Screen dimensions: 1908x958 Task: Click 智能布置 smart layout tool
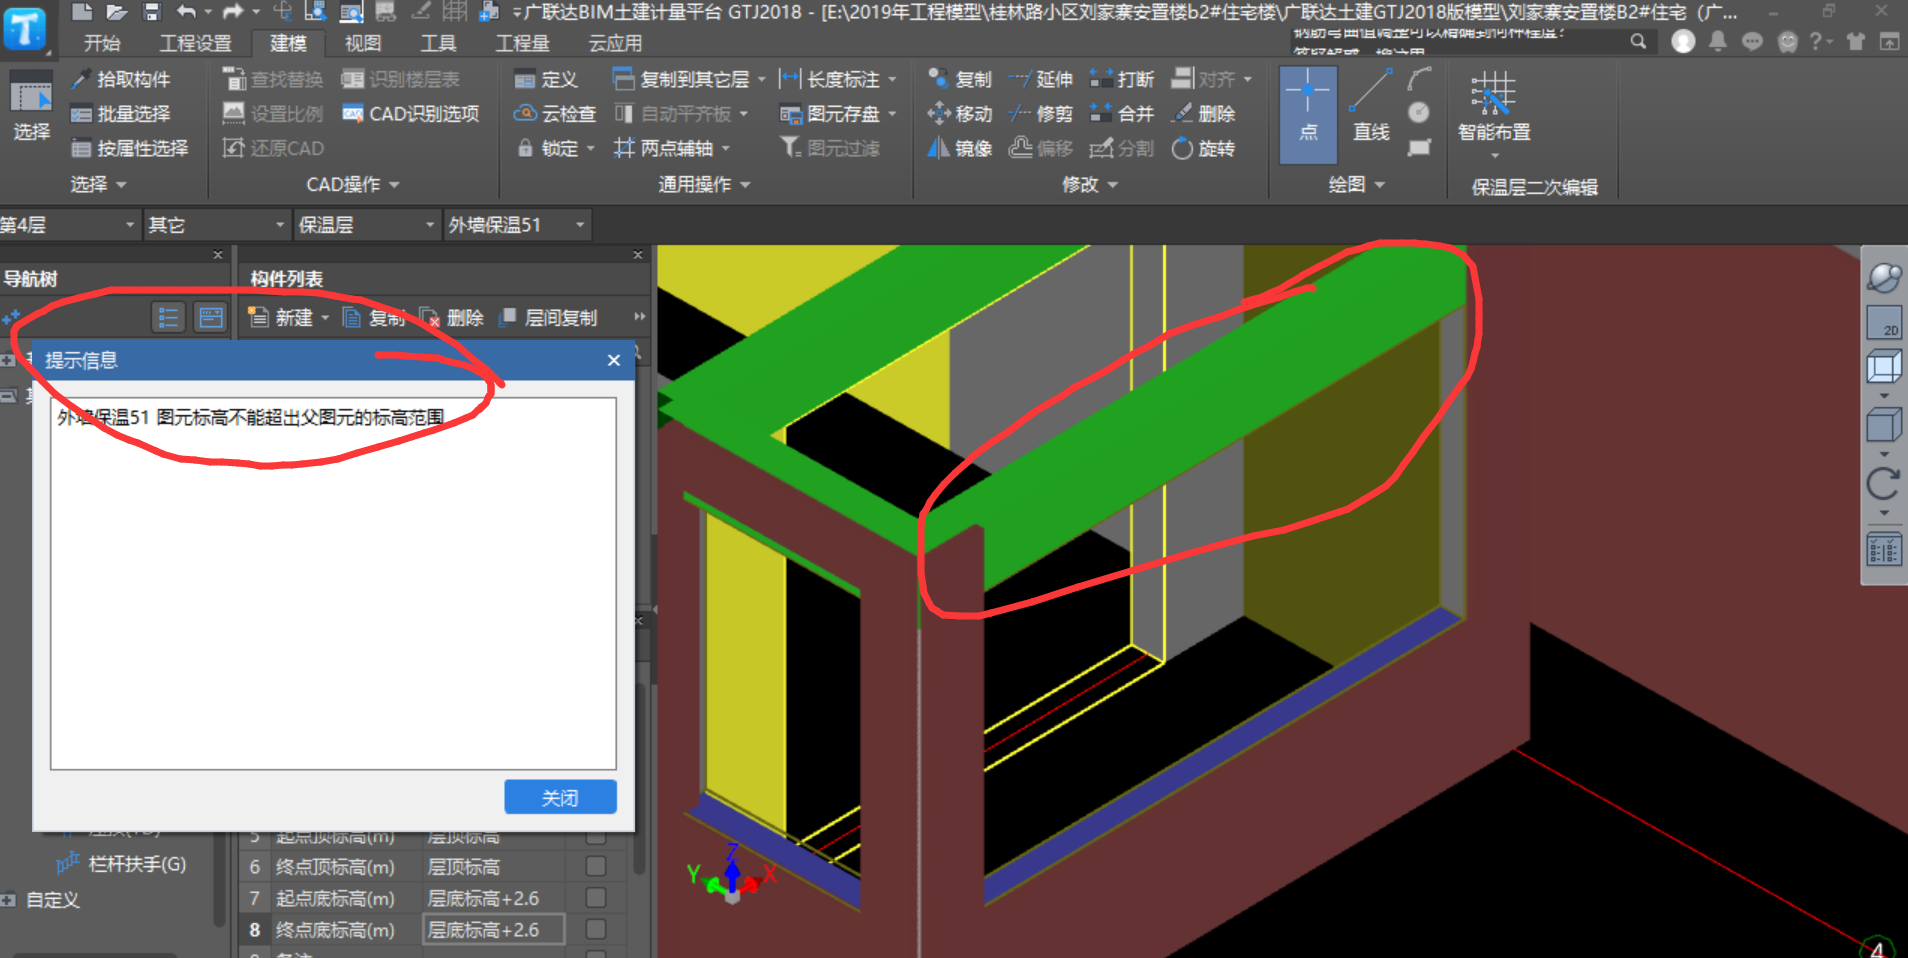[1494, 108]
